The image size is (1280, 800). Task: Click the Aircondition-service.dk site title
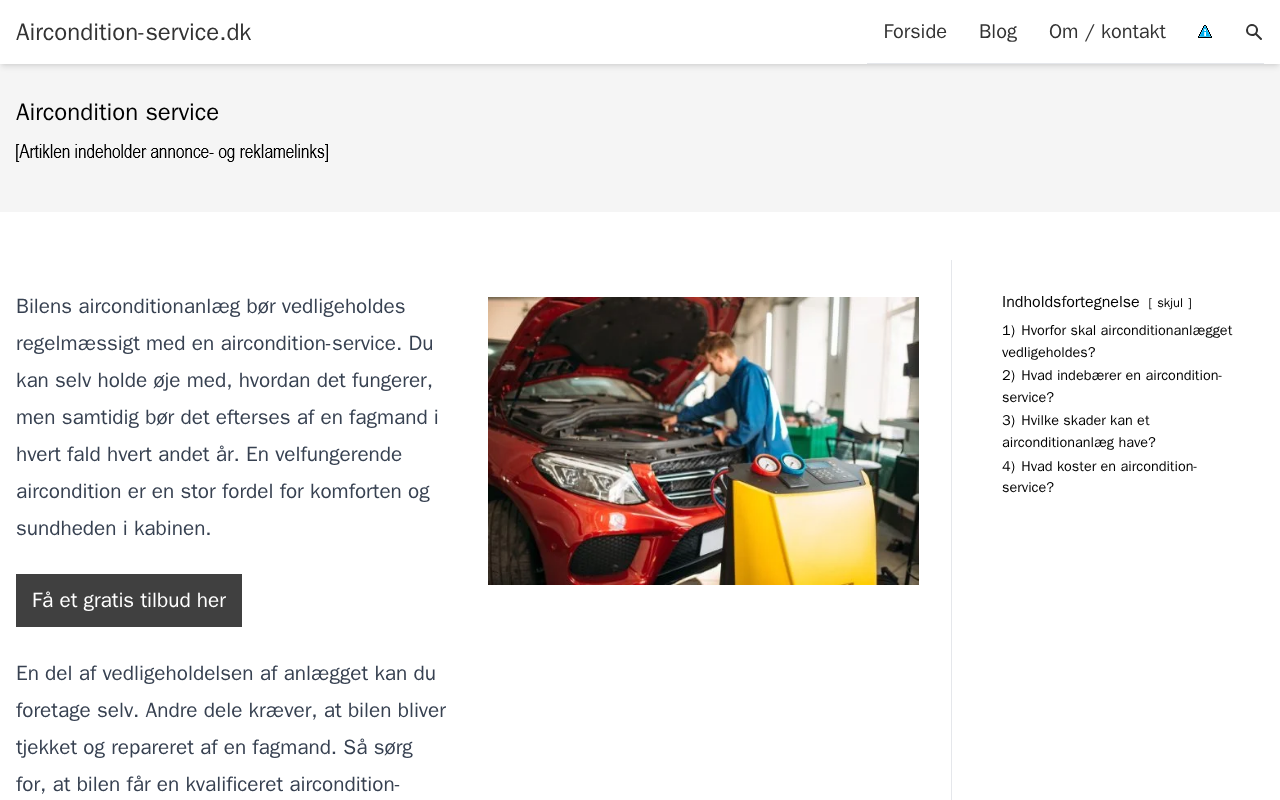click(134, 32)
